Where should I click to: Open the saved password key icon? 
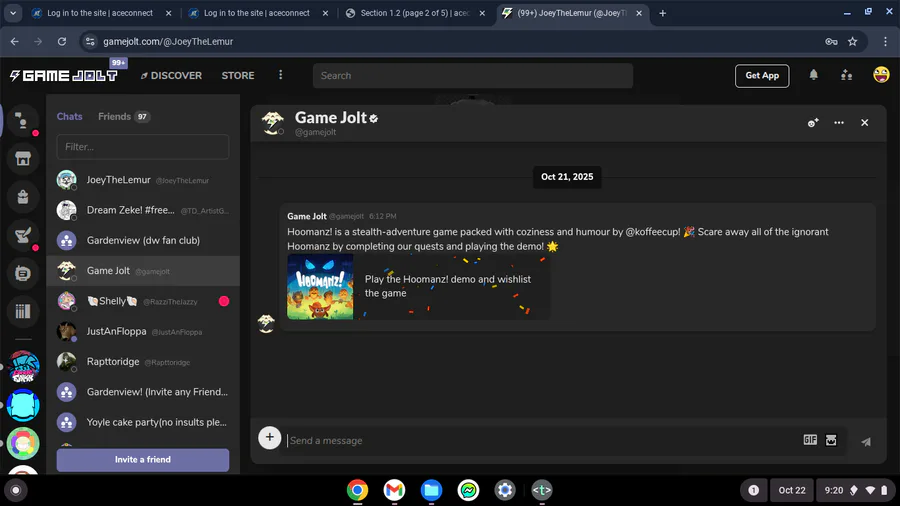click(831, 41)
